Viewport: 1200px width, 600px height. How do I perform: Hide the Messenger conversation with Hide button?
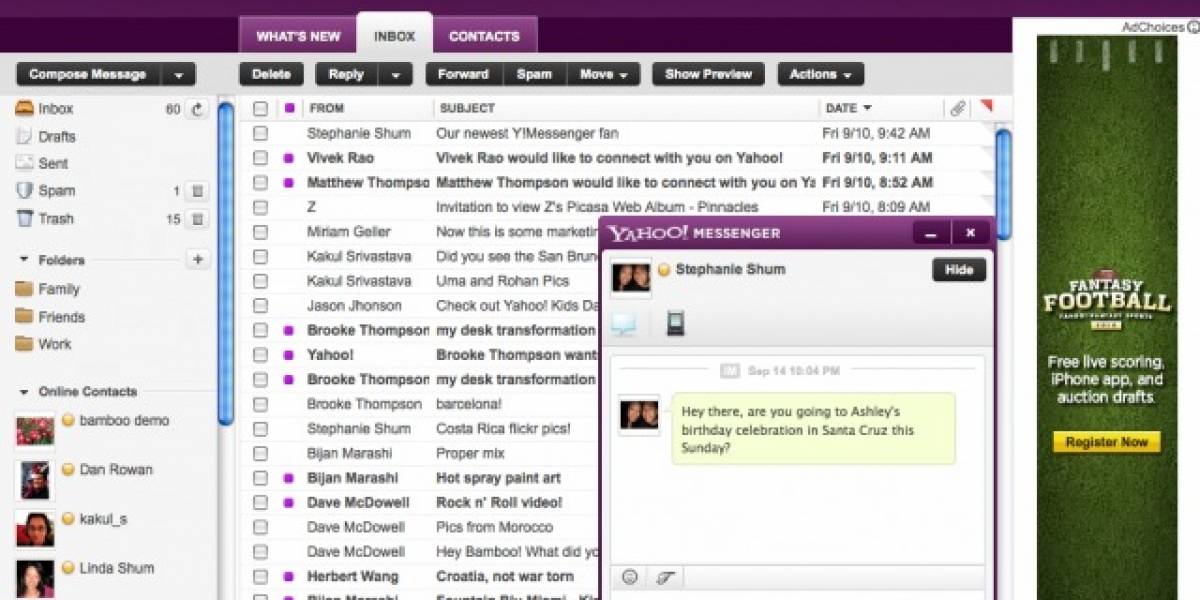(x=959, y=270)
